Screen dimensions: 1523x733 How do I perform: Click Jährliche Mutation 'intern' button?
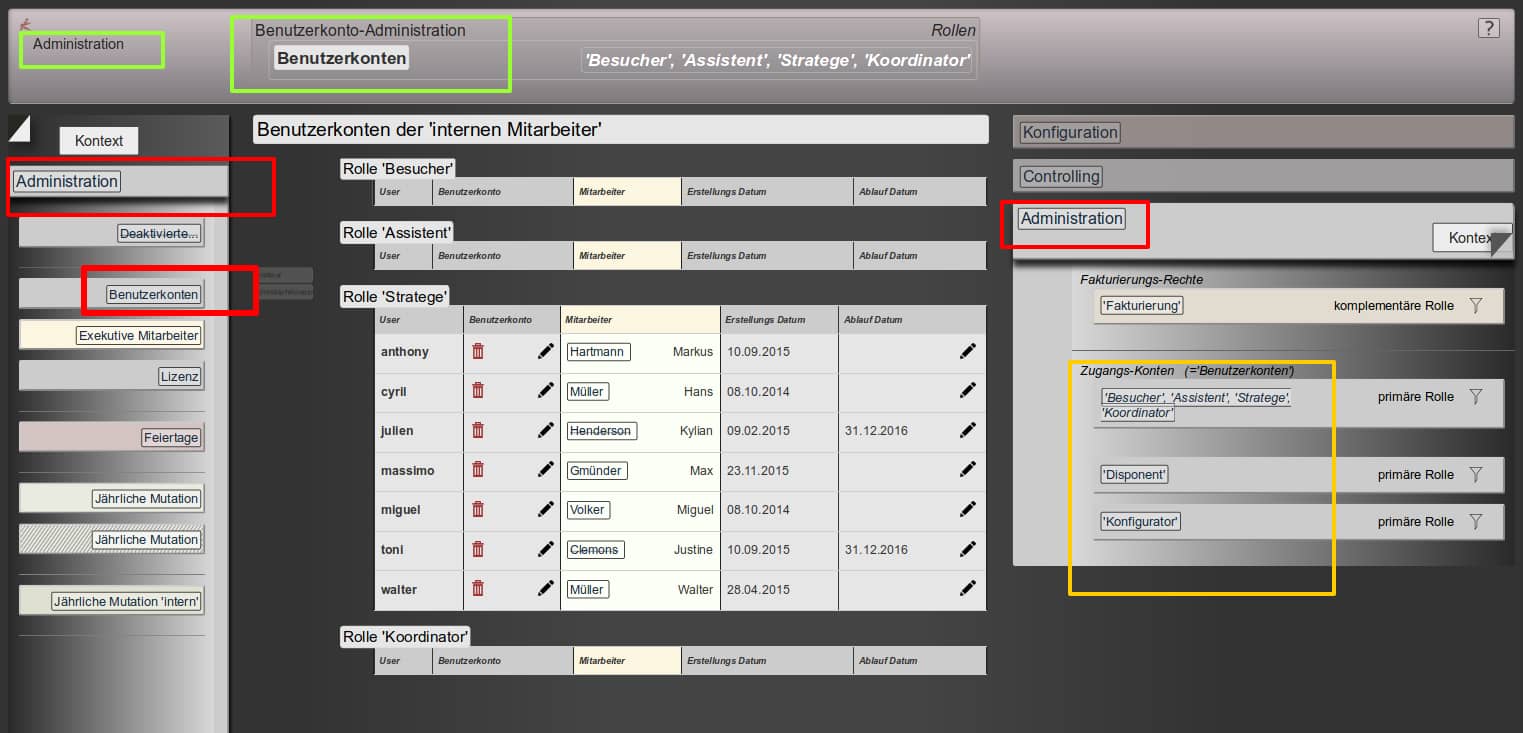[x=127, y=602]
